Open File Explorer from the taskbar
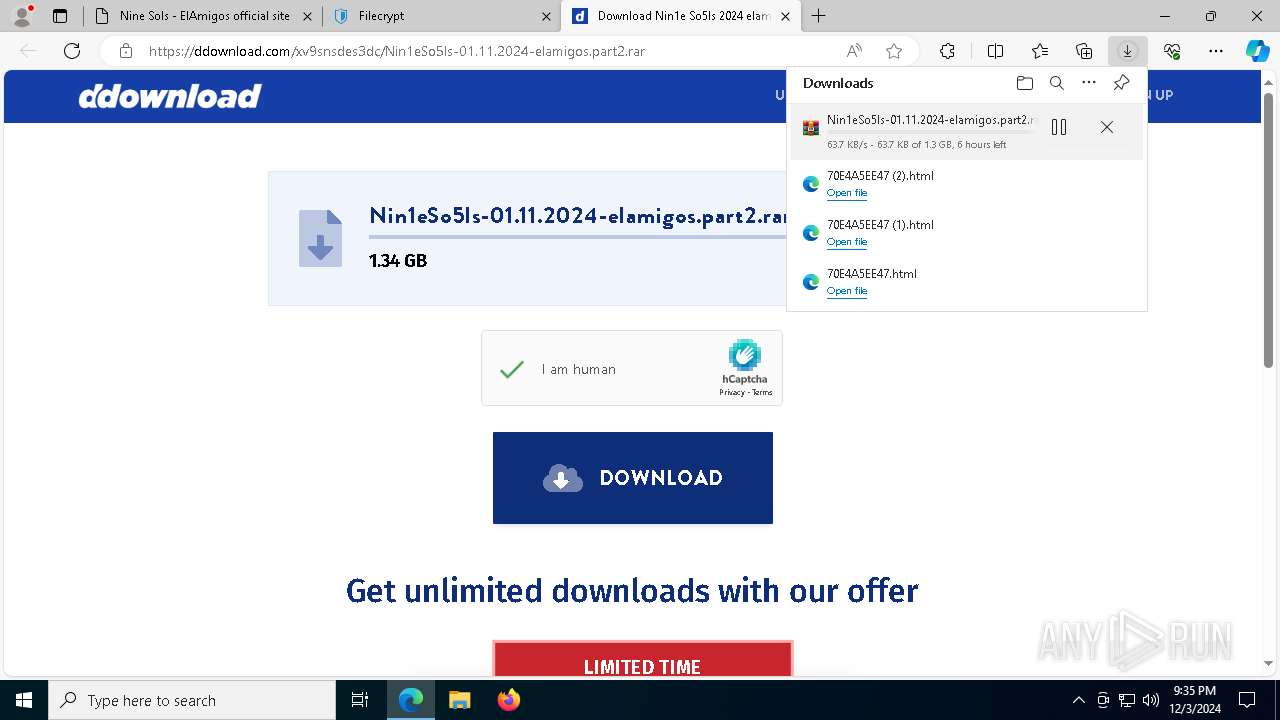Screen dimensions: 1280x720 (x=459, y=700)
